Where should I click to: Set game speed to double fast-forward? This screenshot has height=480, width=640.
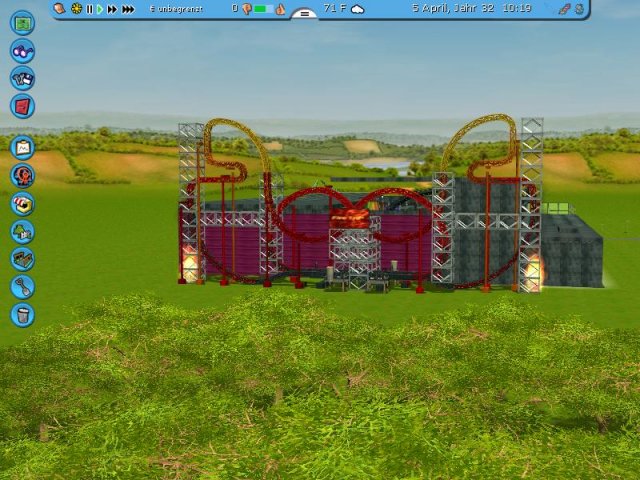click(x=112, y=9)
